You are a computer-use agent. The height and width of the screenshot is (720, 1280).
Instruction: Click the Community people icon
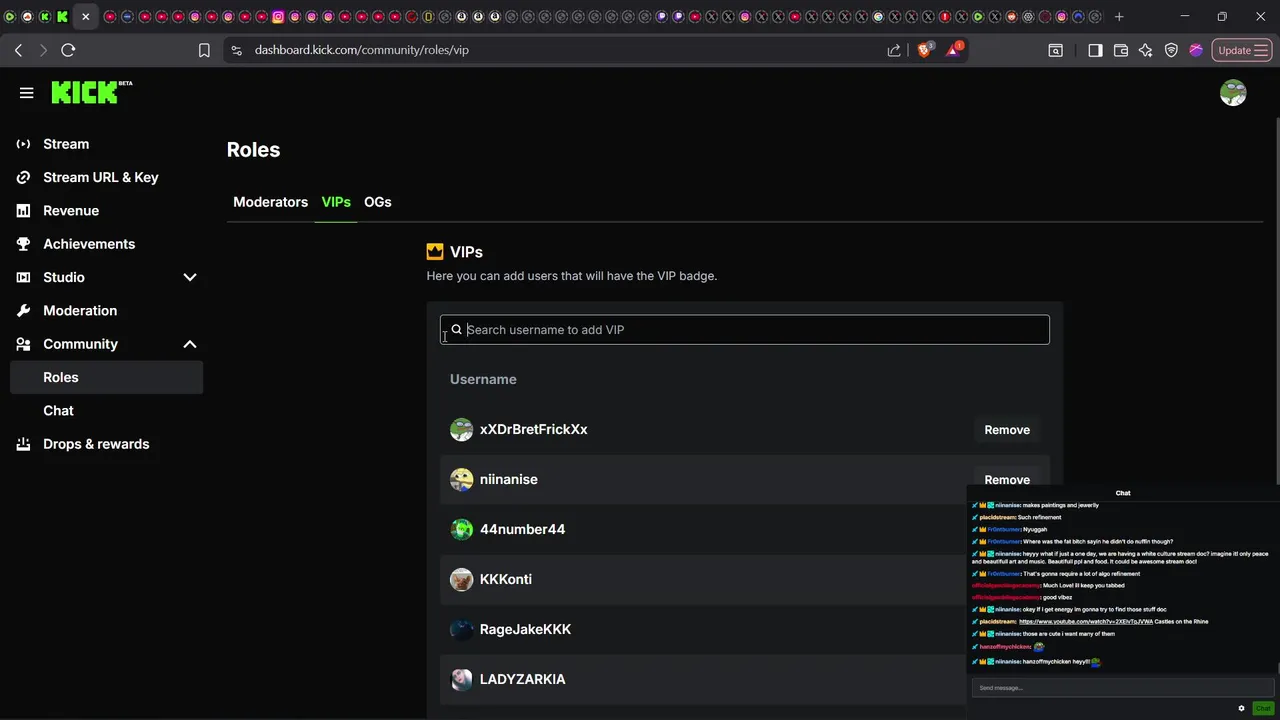coord(23,344)
